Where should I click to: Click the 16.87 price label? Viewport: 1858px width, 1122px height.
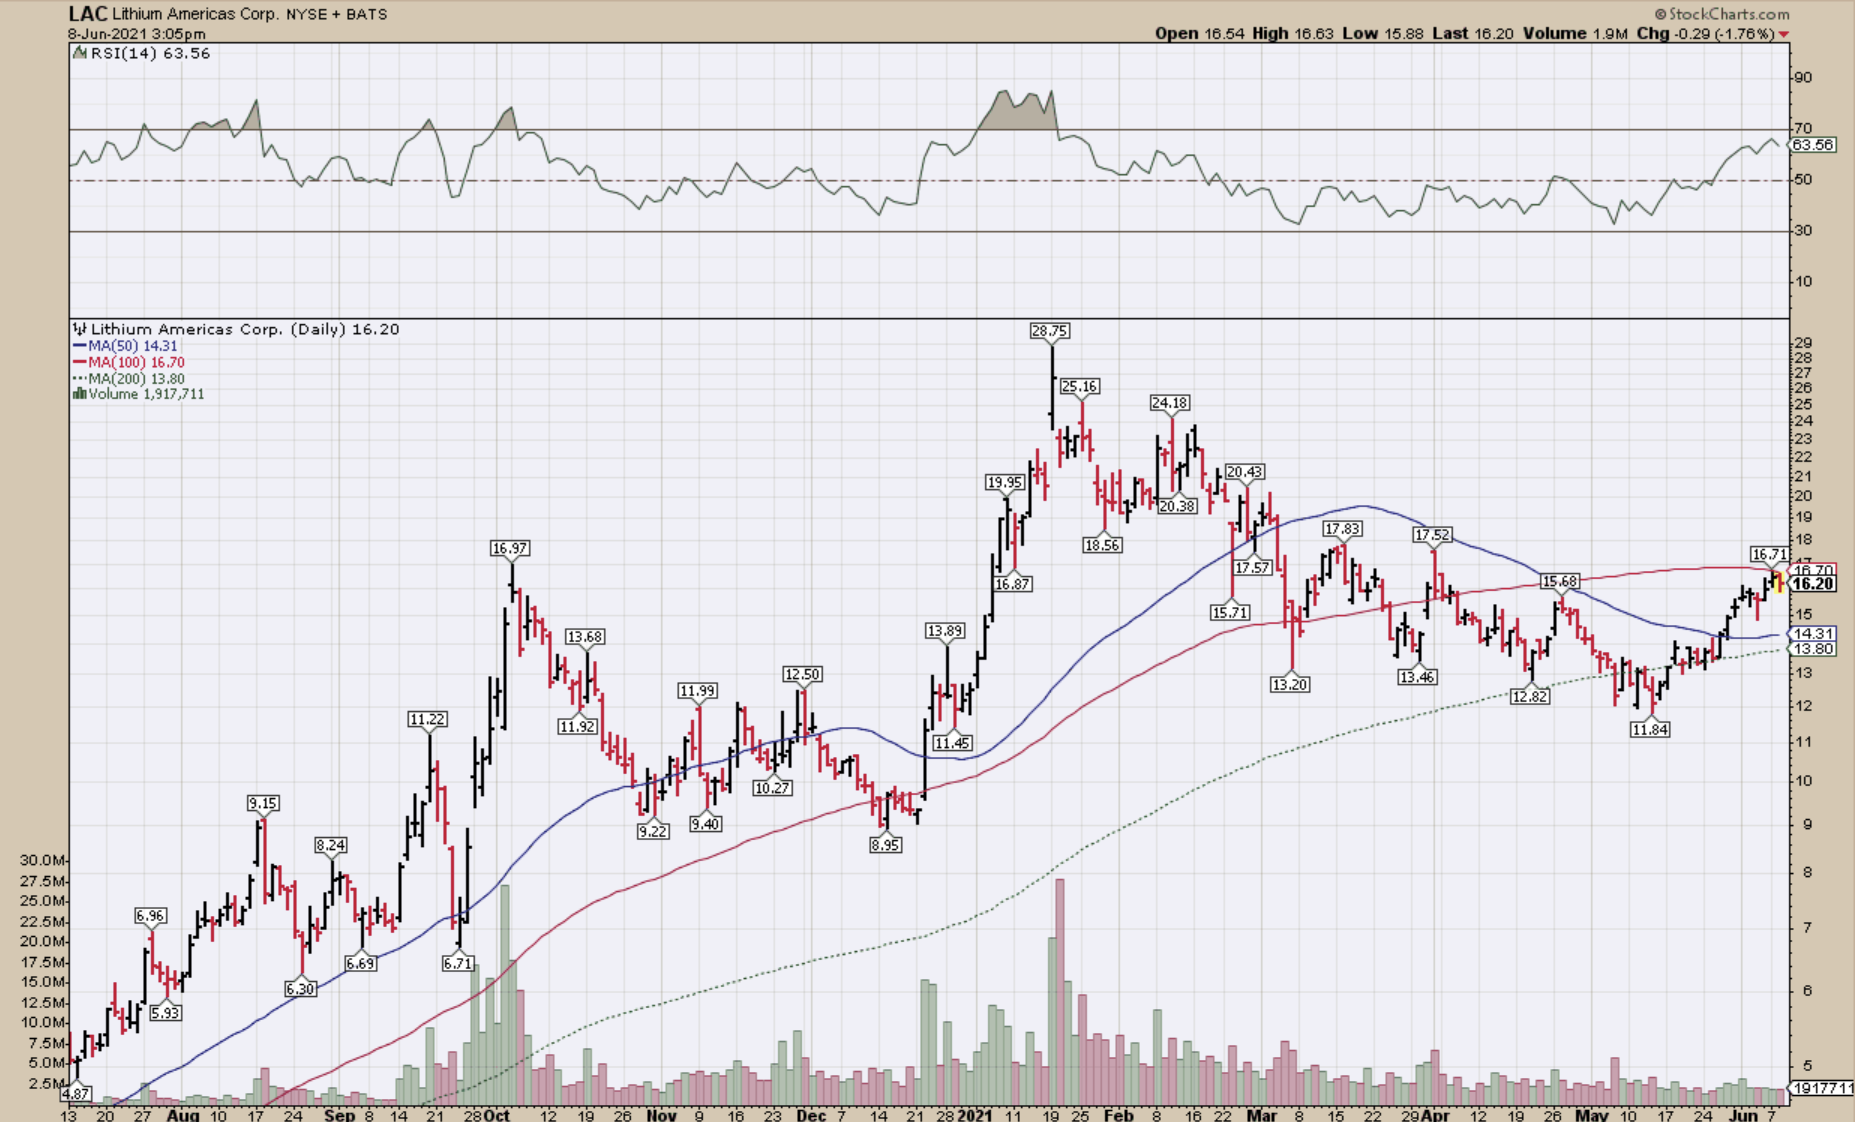coord(1012,584)
